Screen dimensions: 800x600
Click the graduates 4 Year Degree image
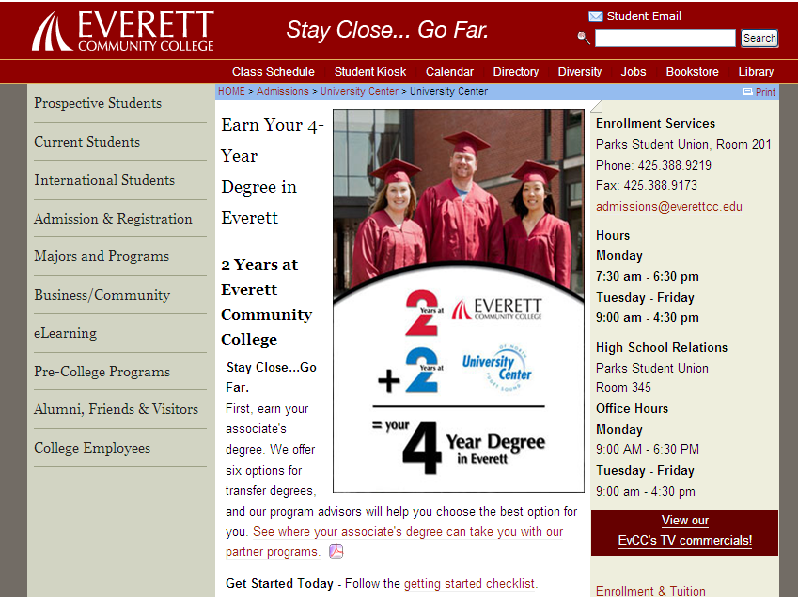click(x=459, y=301)
